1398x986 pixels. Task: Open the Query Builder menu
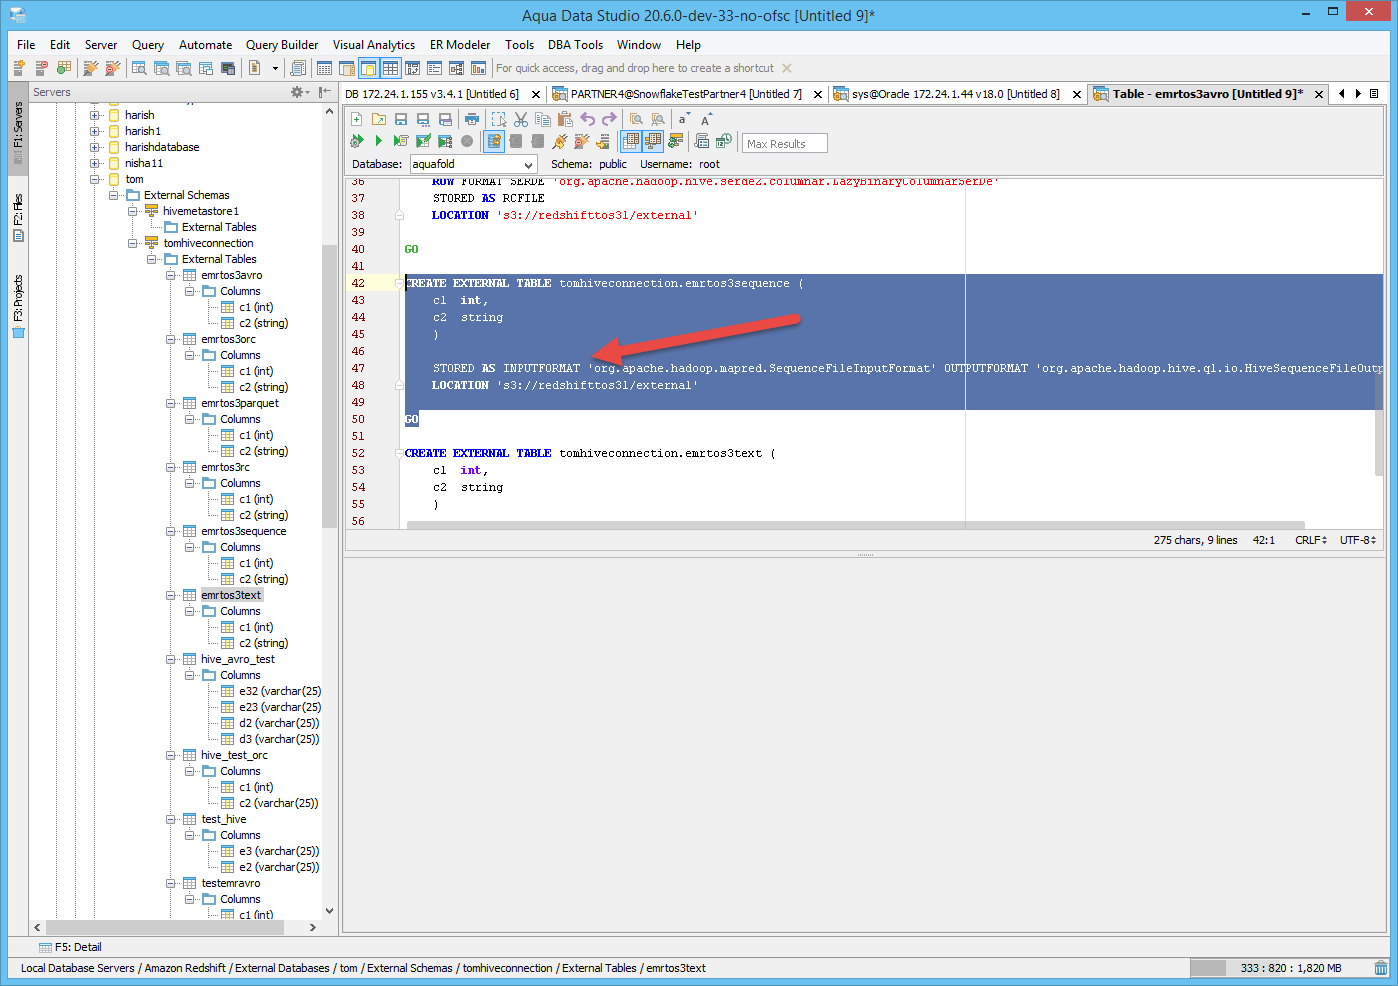pyautogui.click(x=282, y=45)
